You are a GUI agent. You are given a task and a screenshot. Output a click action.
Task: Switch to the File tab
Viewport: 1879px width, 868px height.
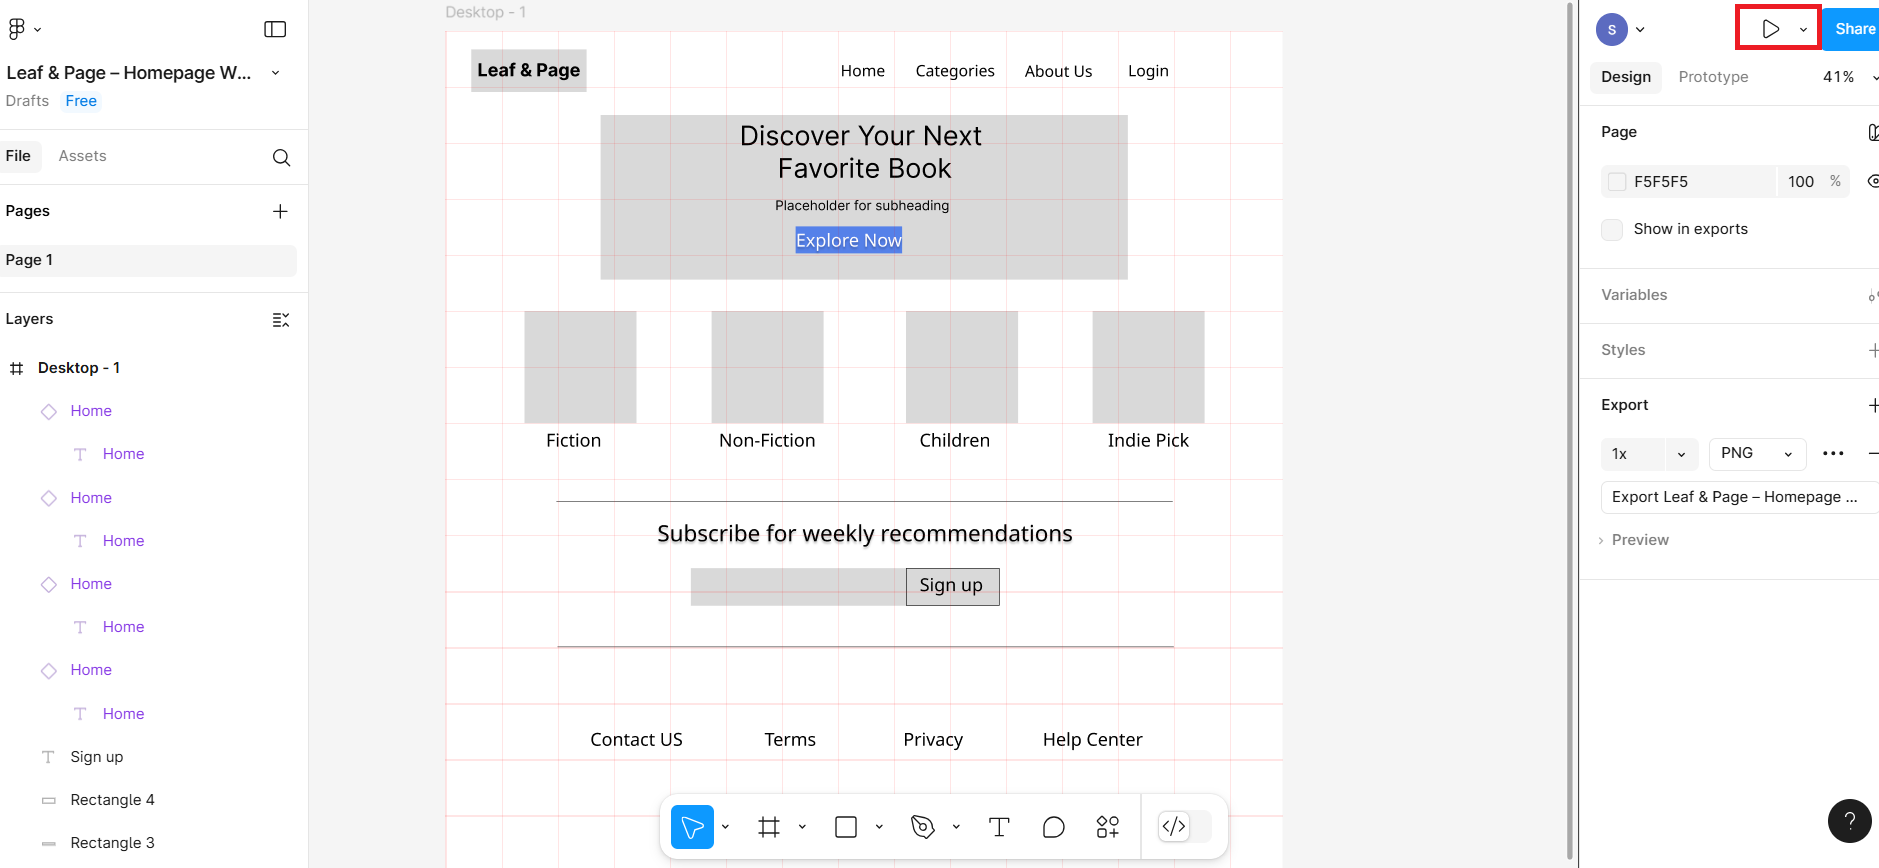(18, 156)
